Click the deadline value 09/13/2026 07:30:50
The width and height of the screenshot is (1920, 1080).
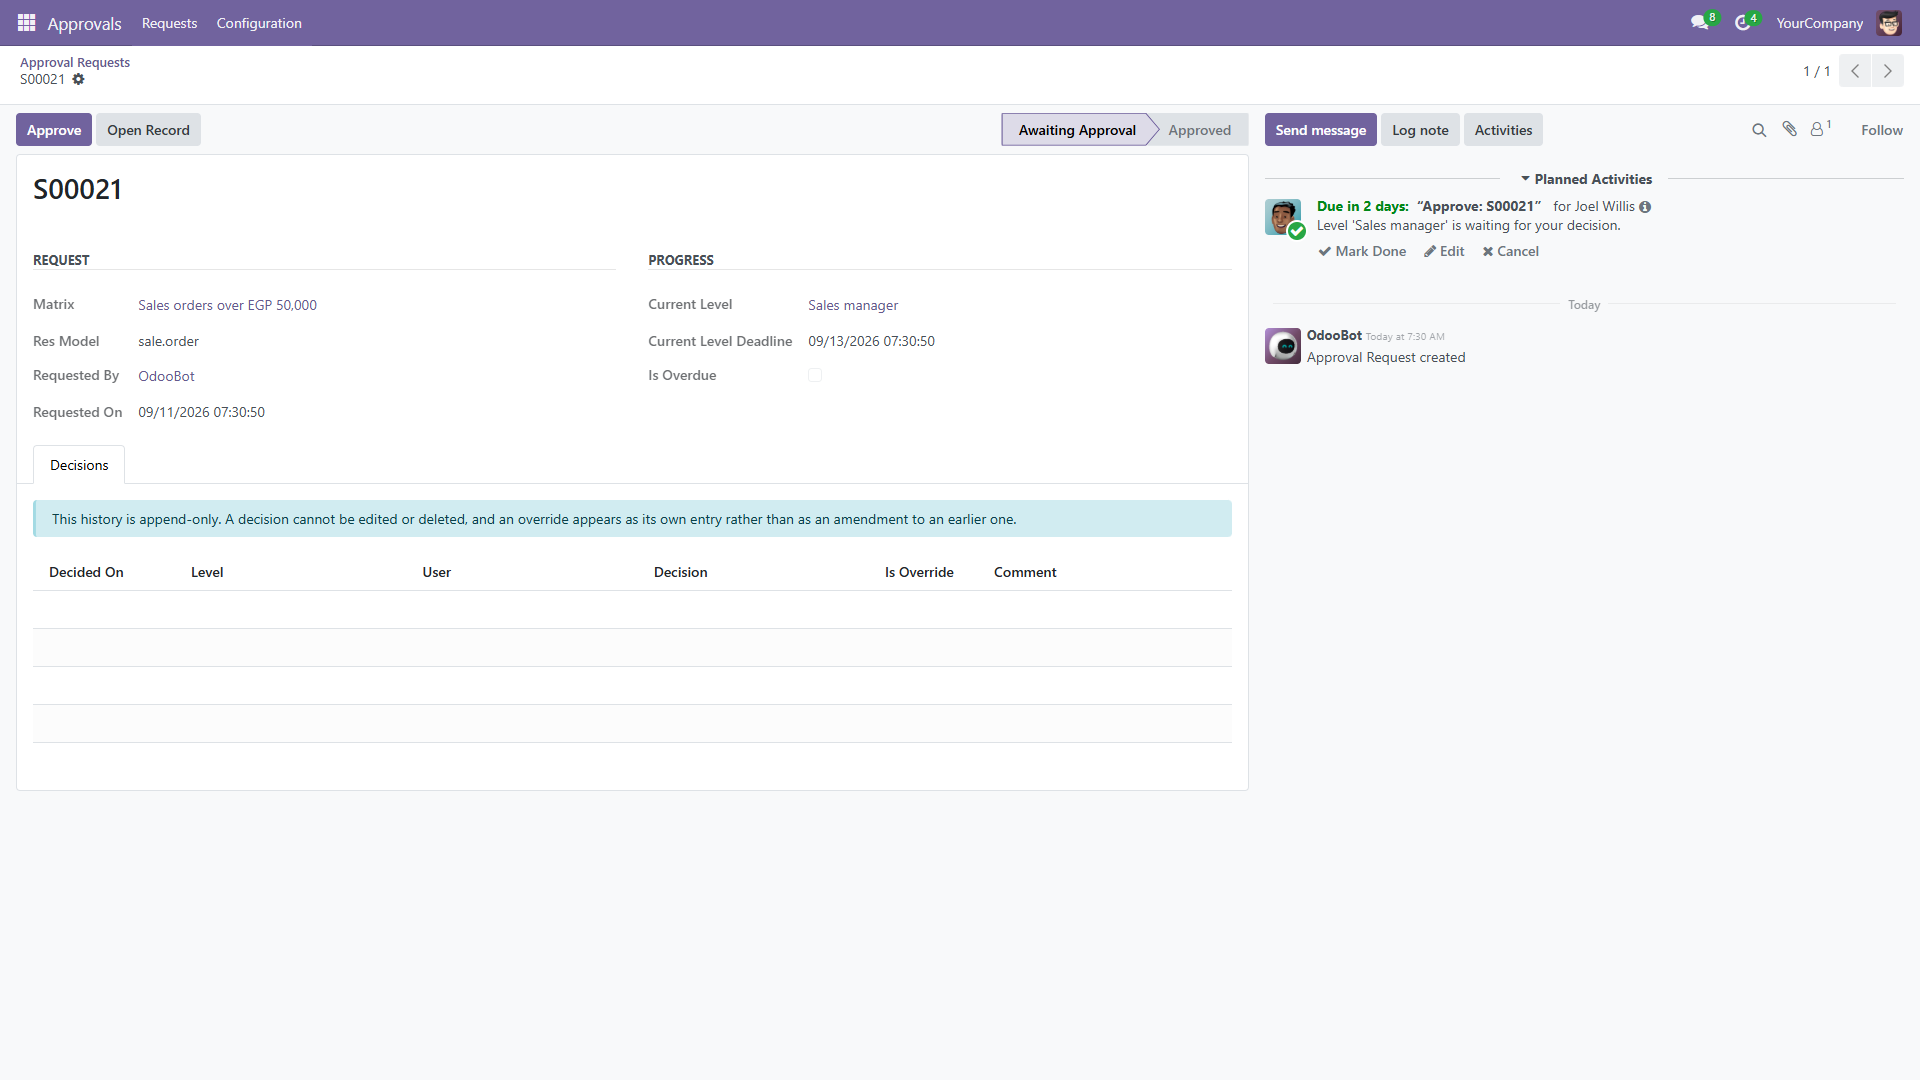pyautogui.click(x=871, y=341)
